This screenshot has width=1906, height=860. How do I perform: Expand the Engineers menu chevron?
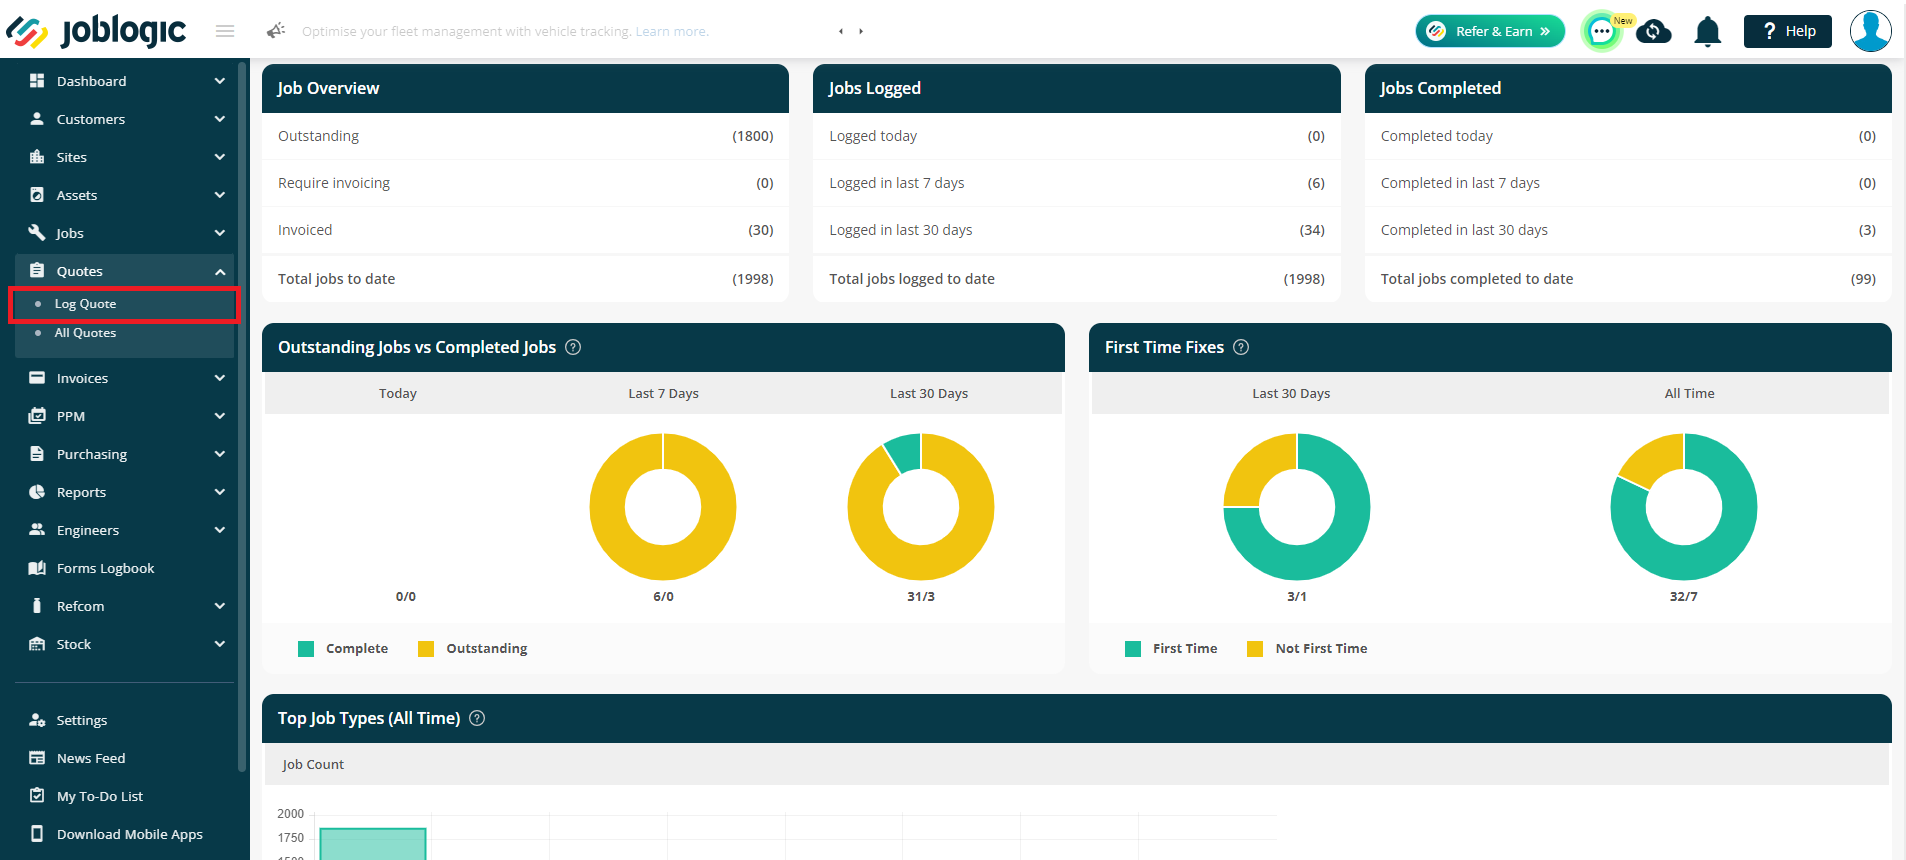pos(220,530)
